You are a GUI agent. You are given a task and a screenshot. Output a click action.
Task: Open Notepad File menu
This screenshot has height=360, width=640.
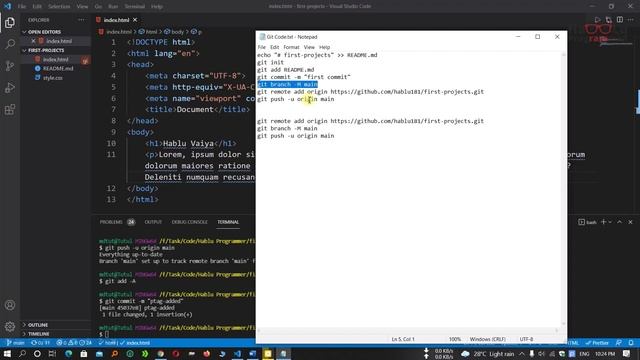click(262, 47)
